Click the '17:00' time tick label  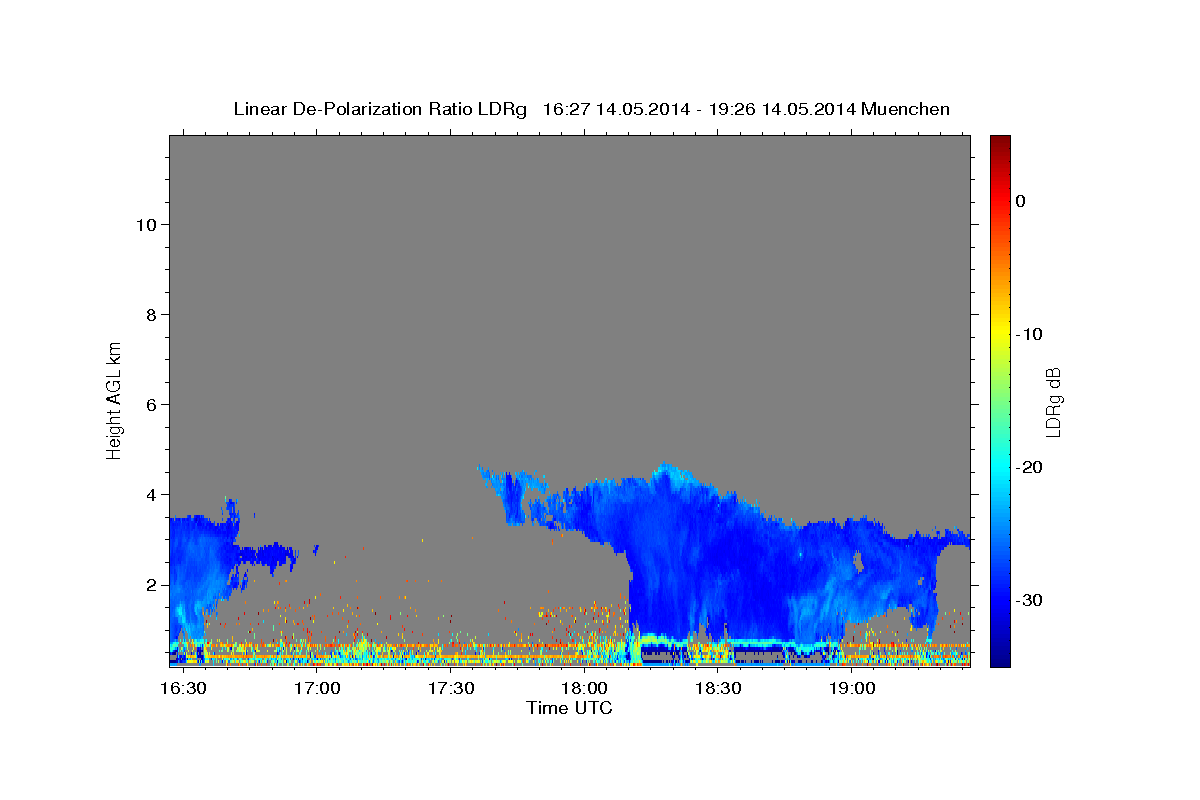pos(318,689)
